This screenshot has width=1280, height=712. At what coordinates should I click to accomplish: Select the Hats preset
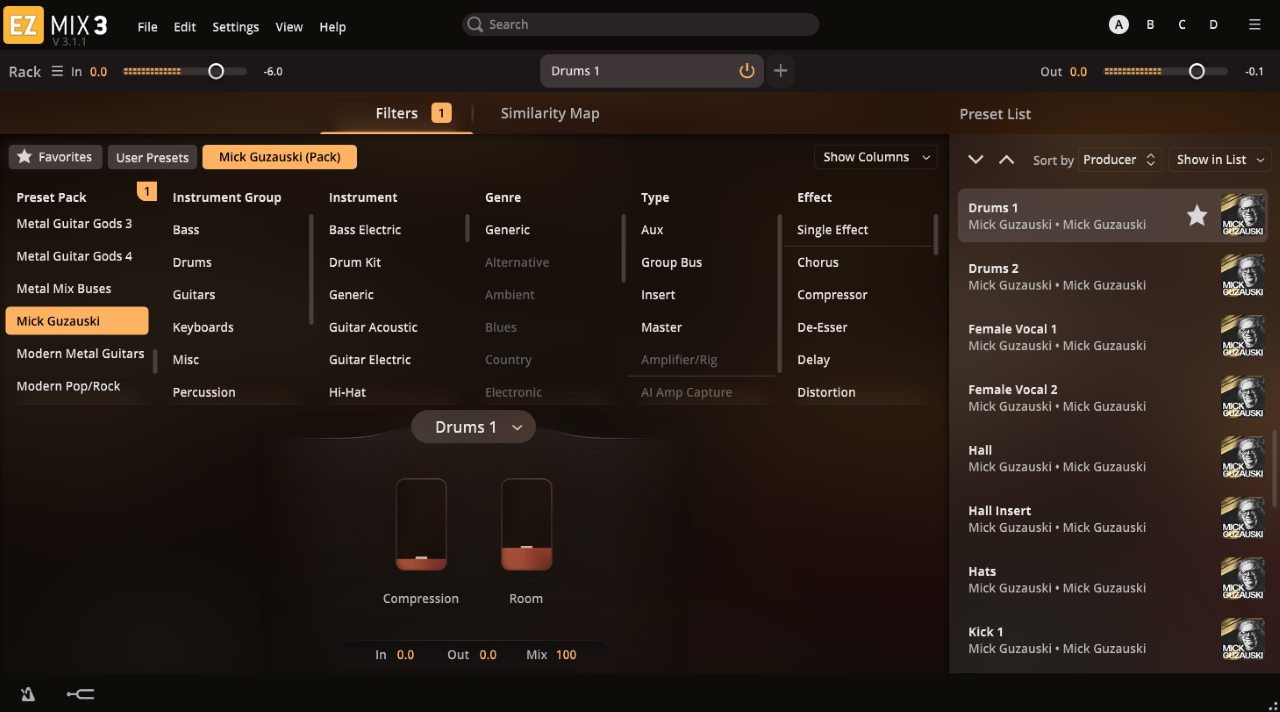[1113, 579]
